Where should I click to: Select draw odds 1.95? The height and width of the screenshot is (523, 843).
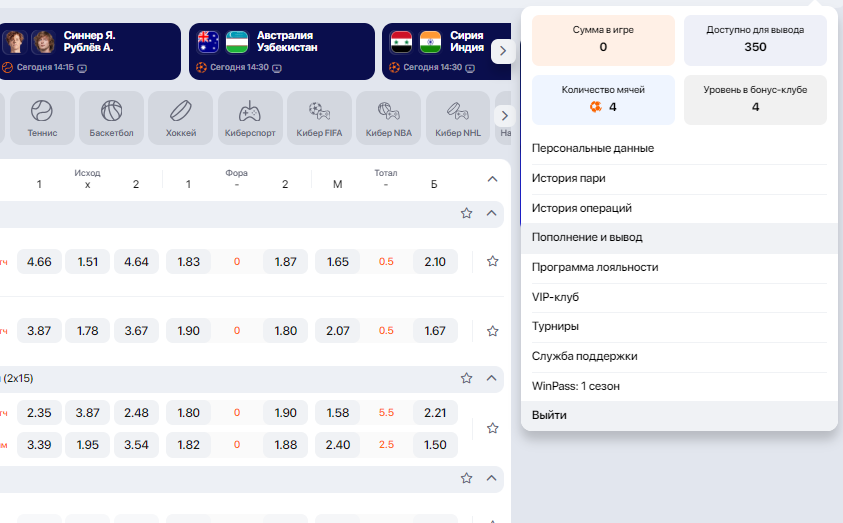click(x=88, y=445)
